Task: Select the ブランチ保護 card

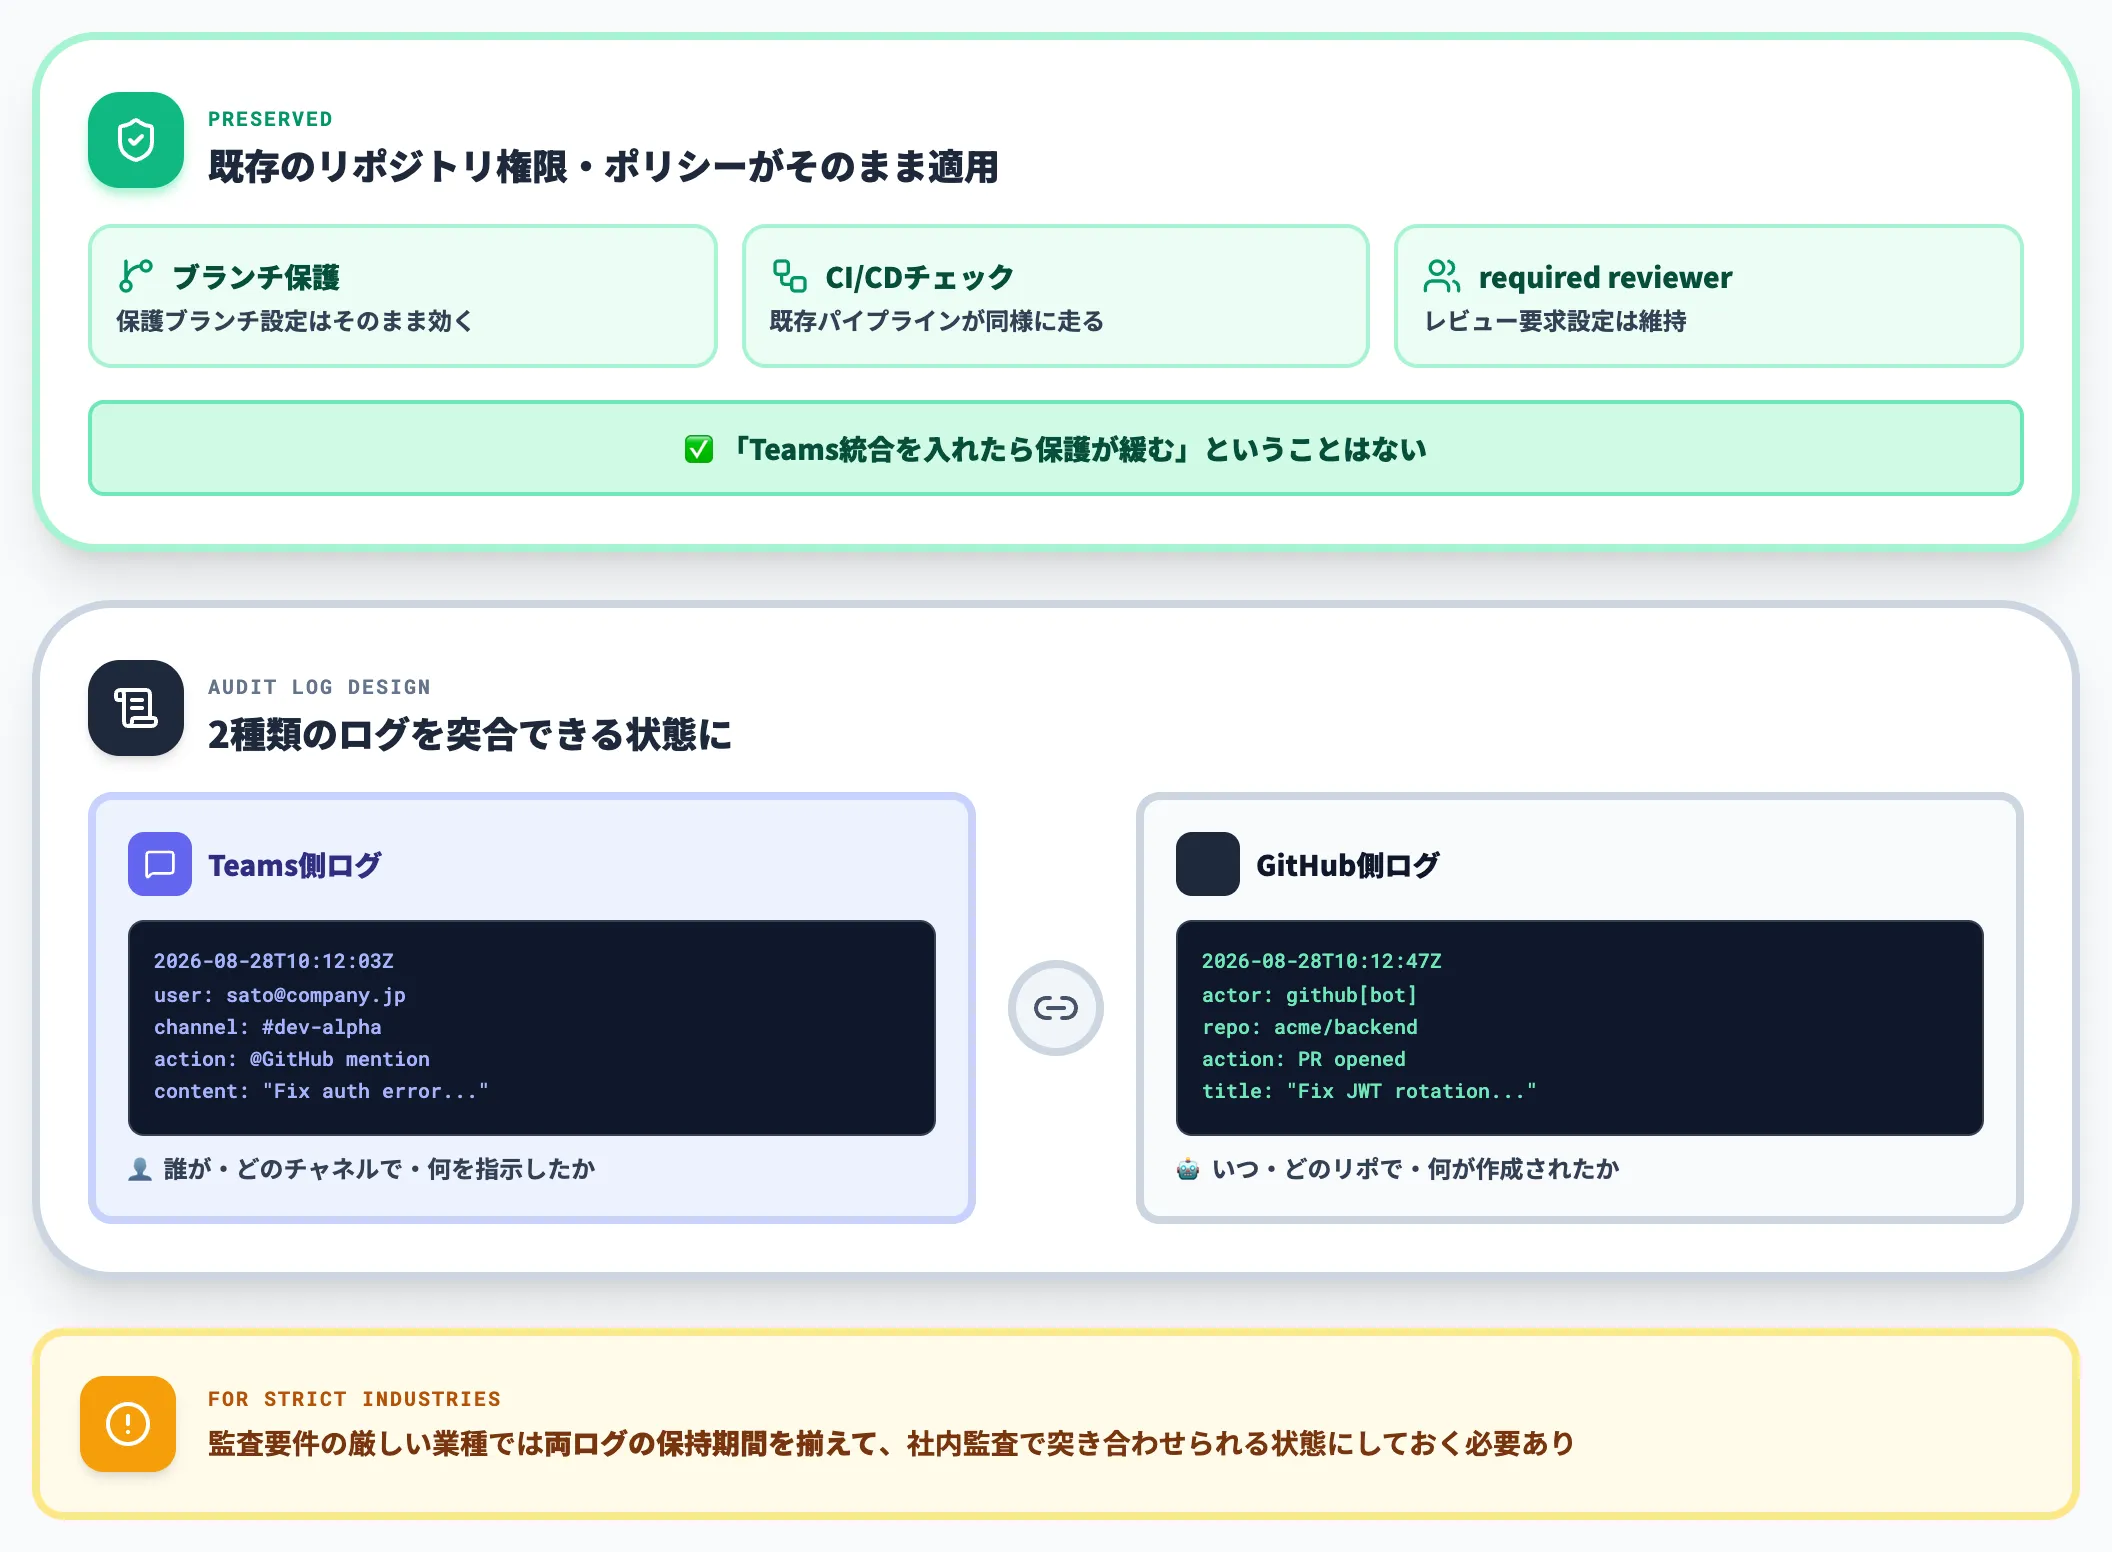Action: point(403,296)
